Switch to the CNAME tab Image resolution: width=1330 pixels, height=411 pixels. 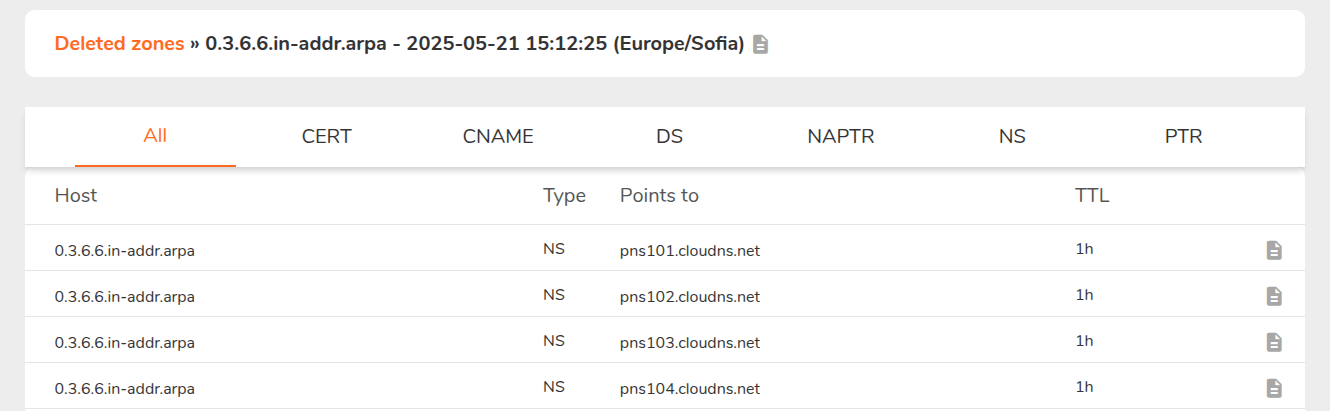tap(498, 137)
